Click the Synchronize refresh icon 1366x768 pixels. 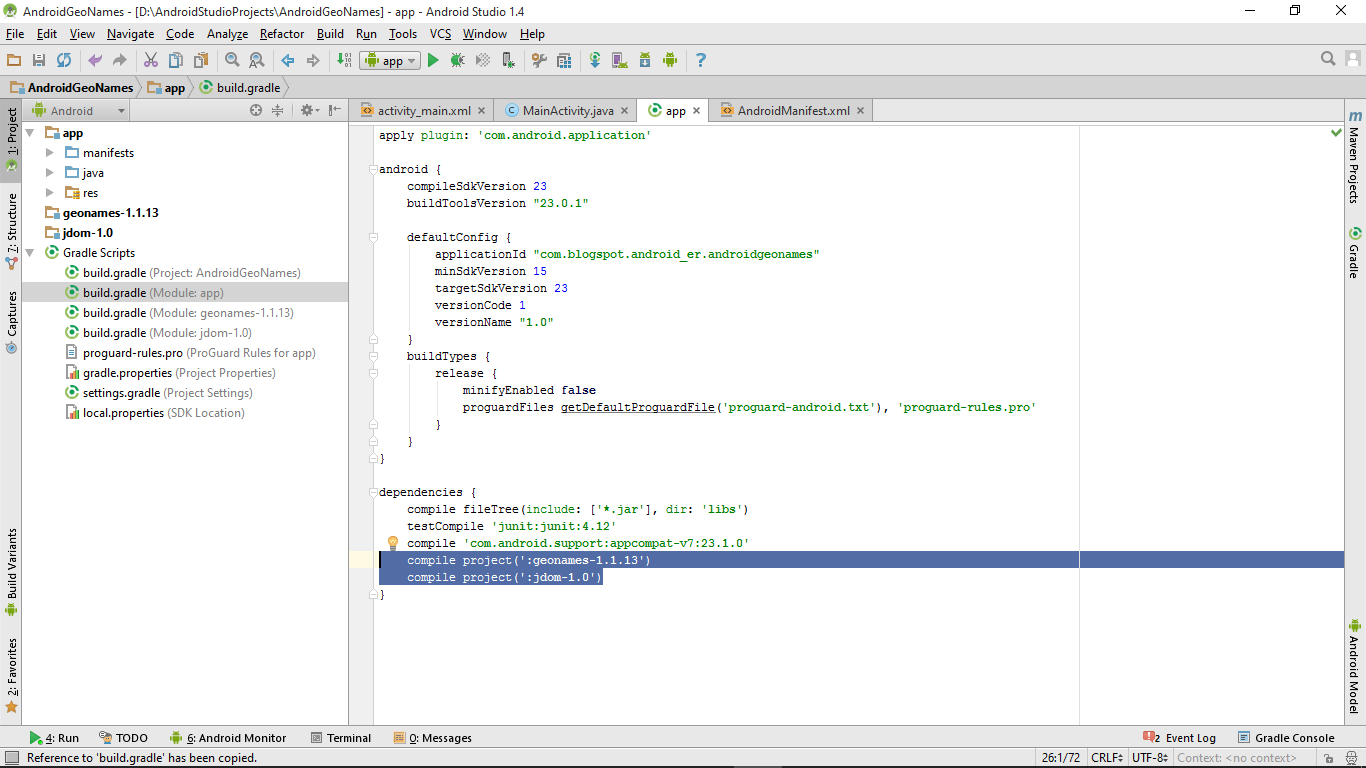point(64,60)
